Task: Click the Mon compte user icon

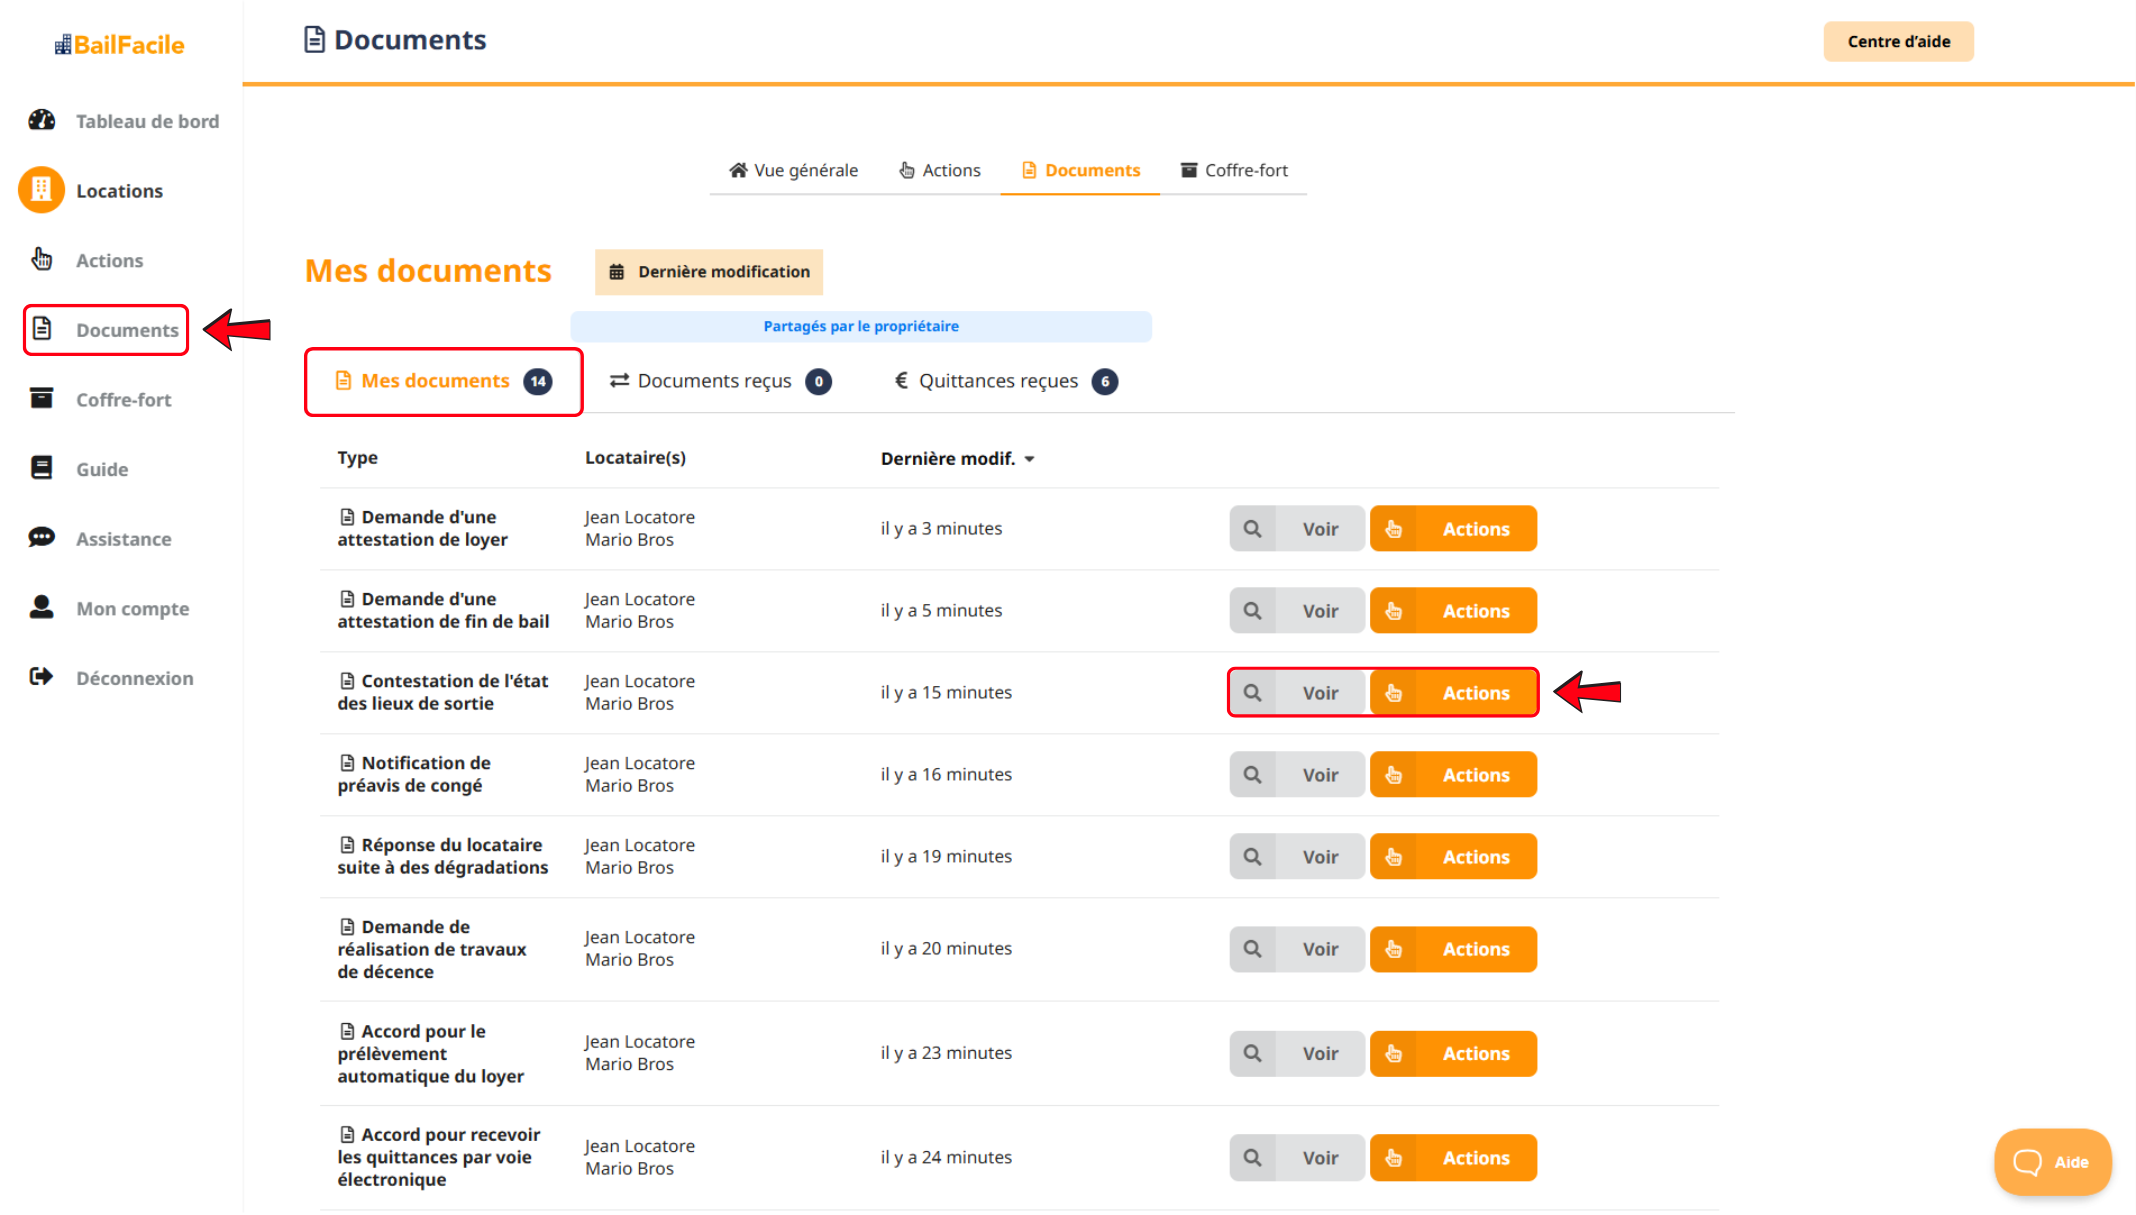Action: (x=42, y=607)
